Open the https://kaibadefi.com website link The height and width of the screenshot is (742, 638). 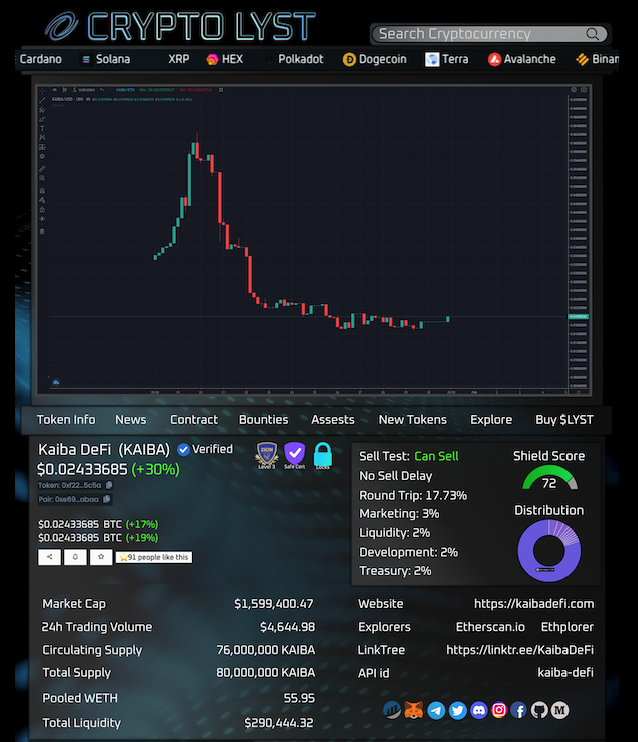[534, 604]
